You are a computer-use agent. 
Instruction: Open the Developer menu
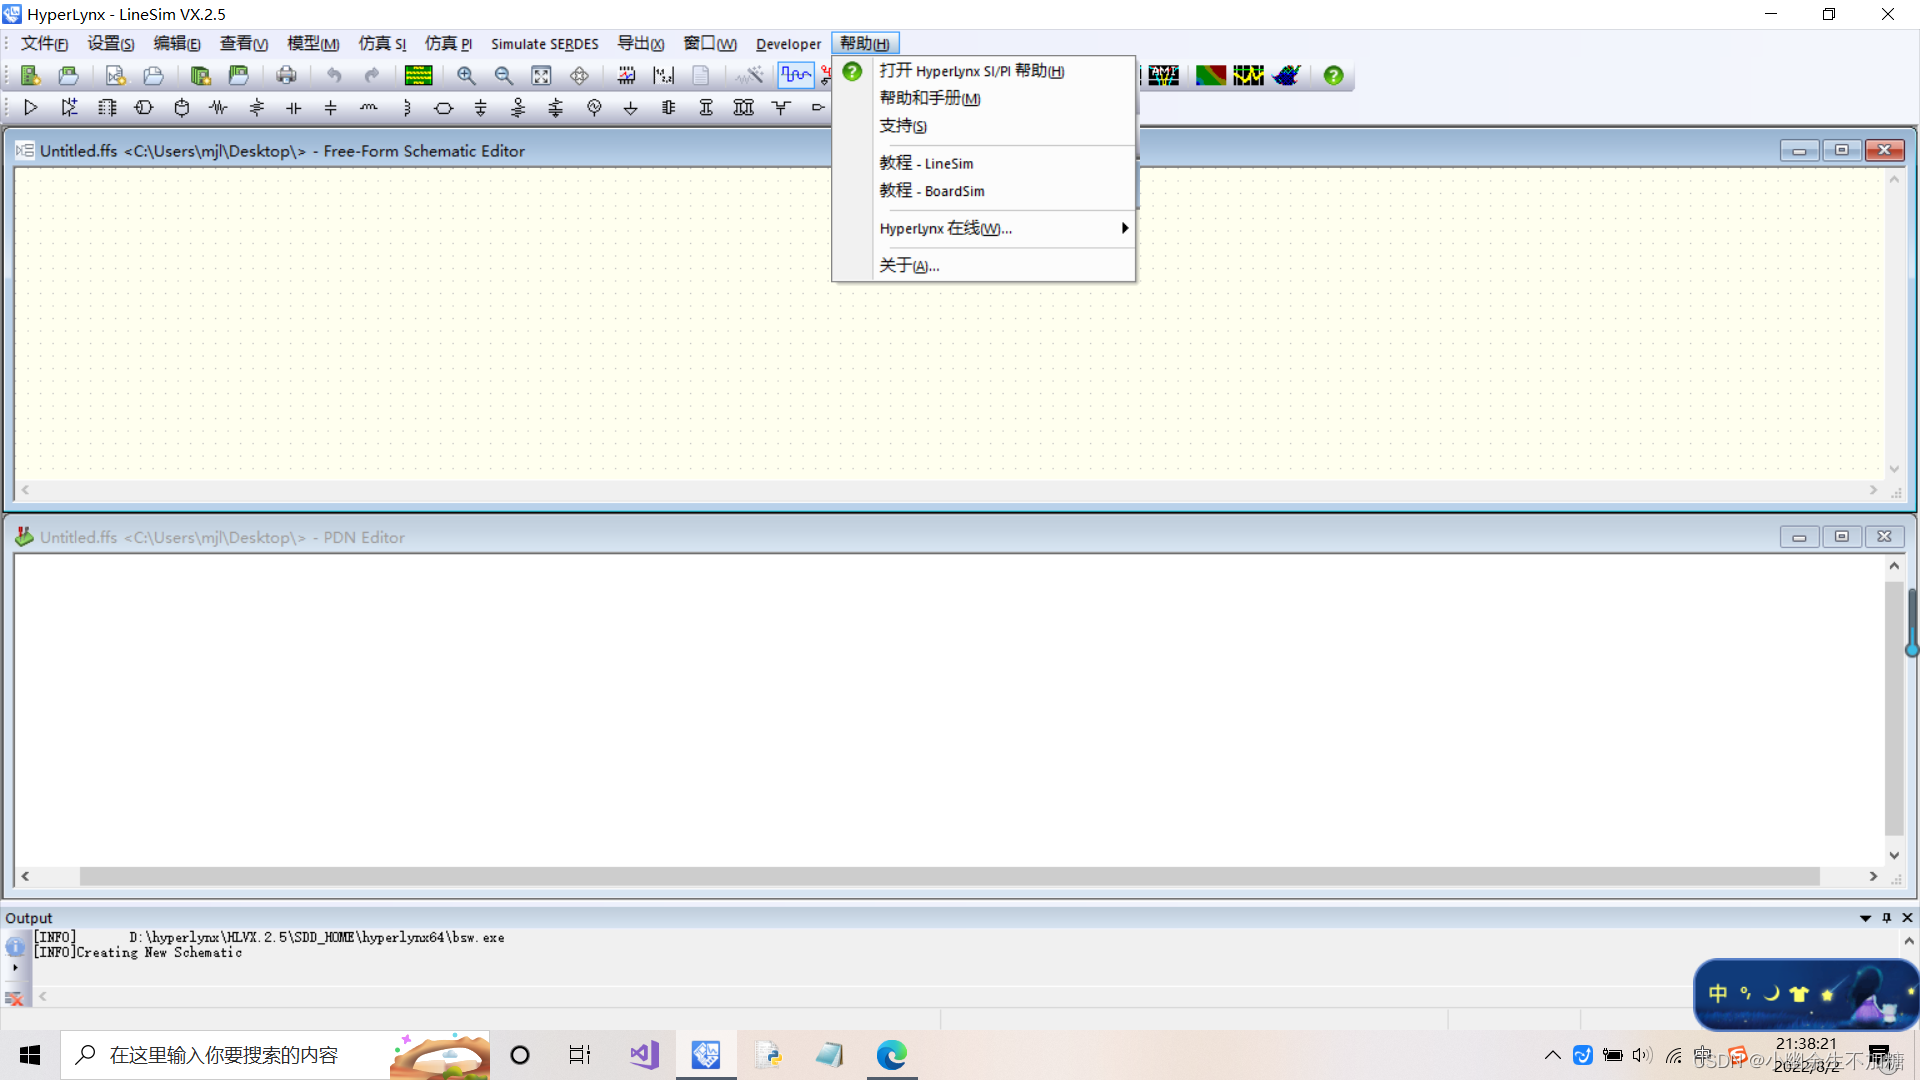click(x=789, y=44)
